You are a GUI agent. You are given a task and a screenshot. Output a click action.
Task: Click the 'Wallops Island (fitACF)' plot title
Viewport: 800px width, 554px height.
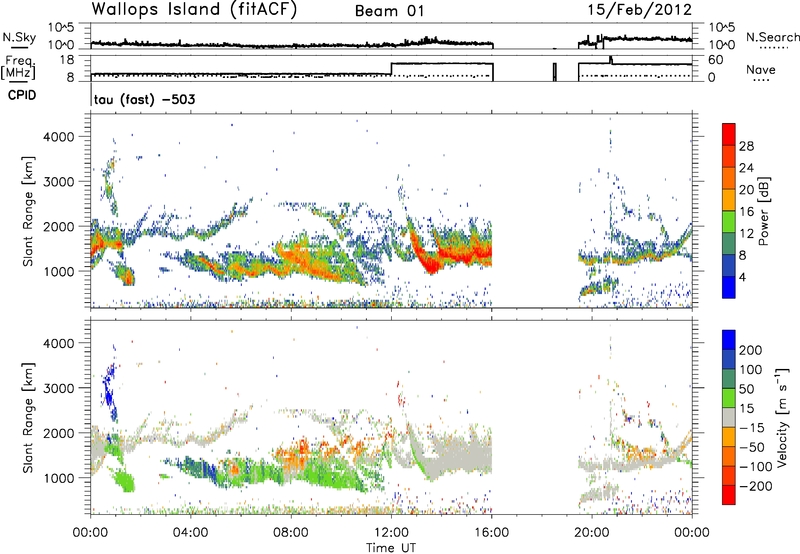point(194,10)
